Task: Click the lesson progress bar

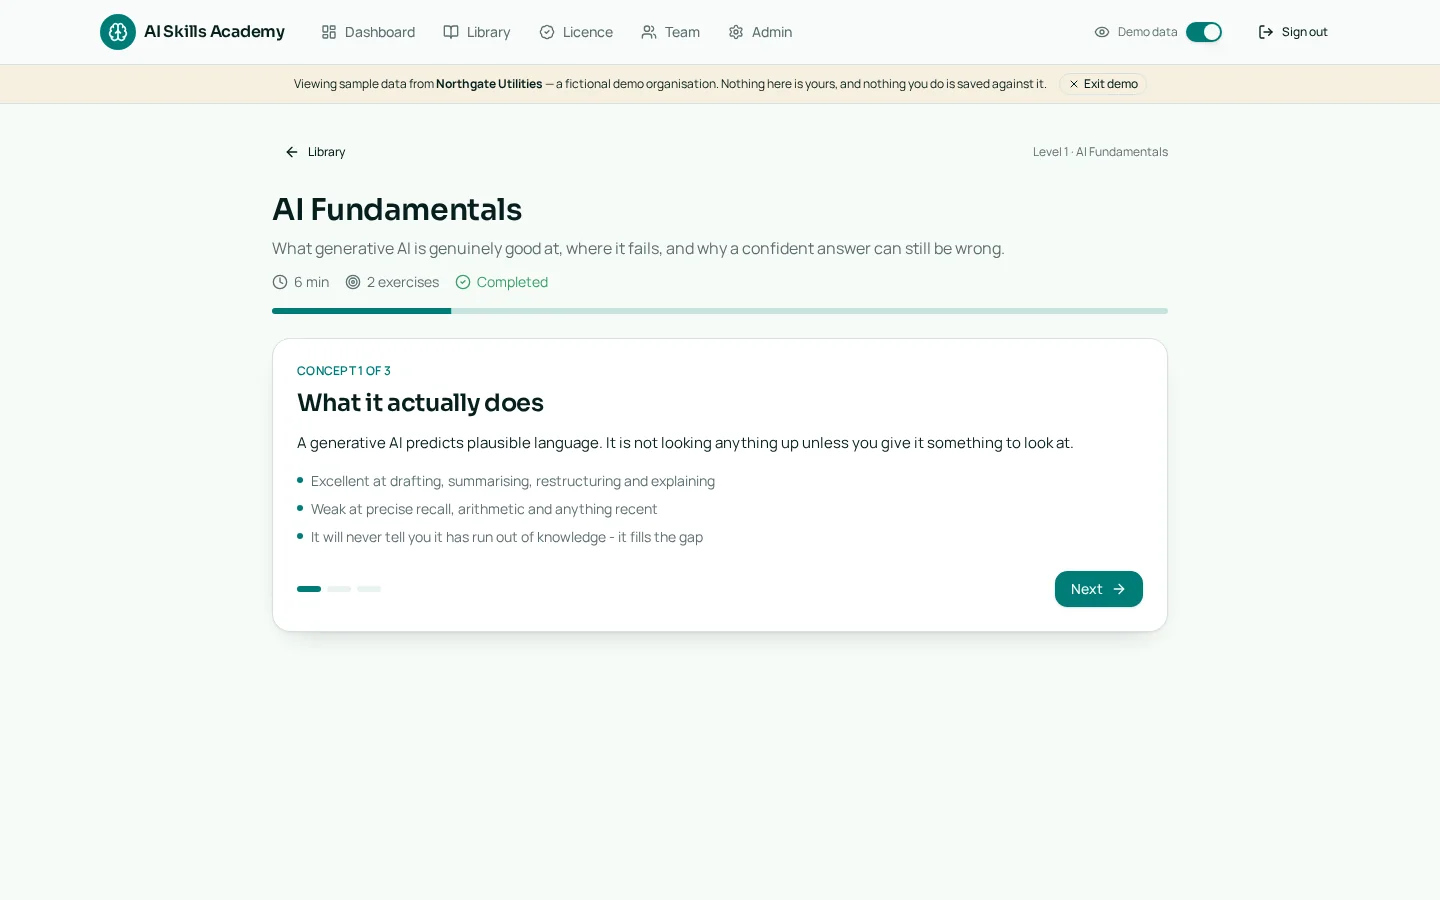Action: point(720,311)
